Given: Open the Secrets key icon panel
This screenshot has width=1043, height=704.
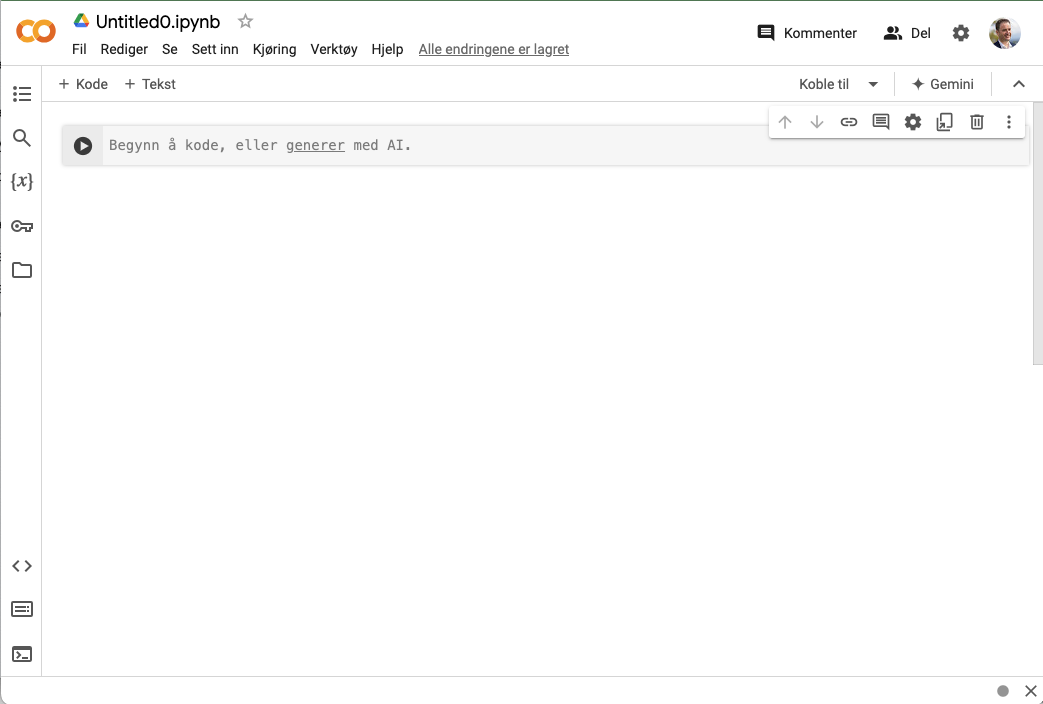Looking at the screenshot, I should 22,226.
